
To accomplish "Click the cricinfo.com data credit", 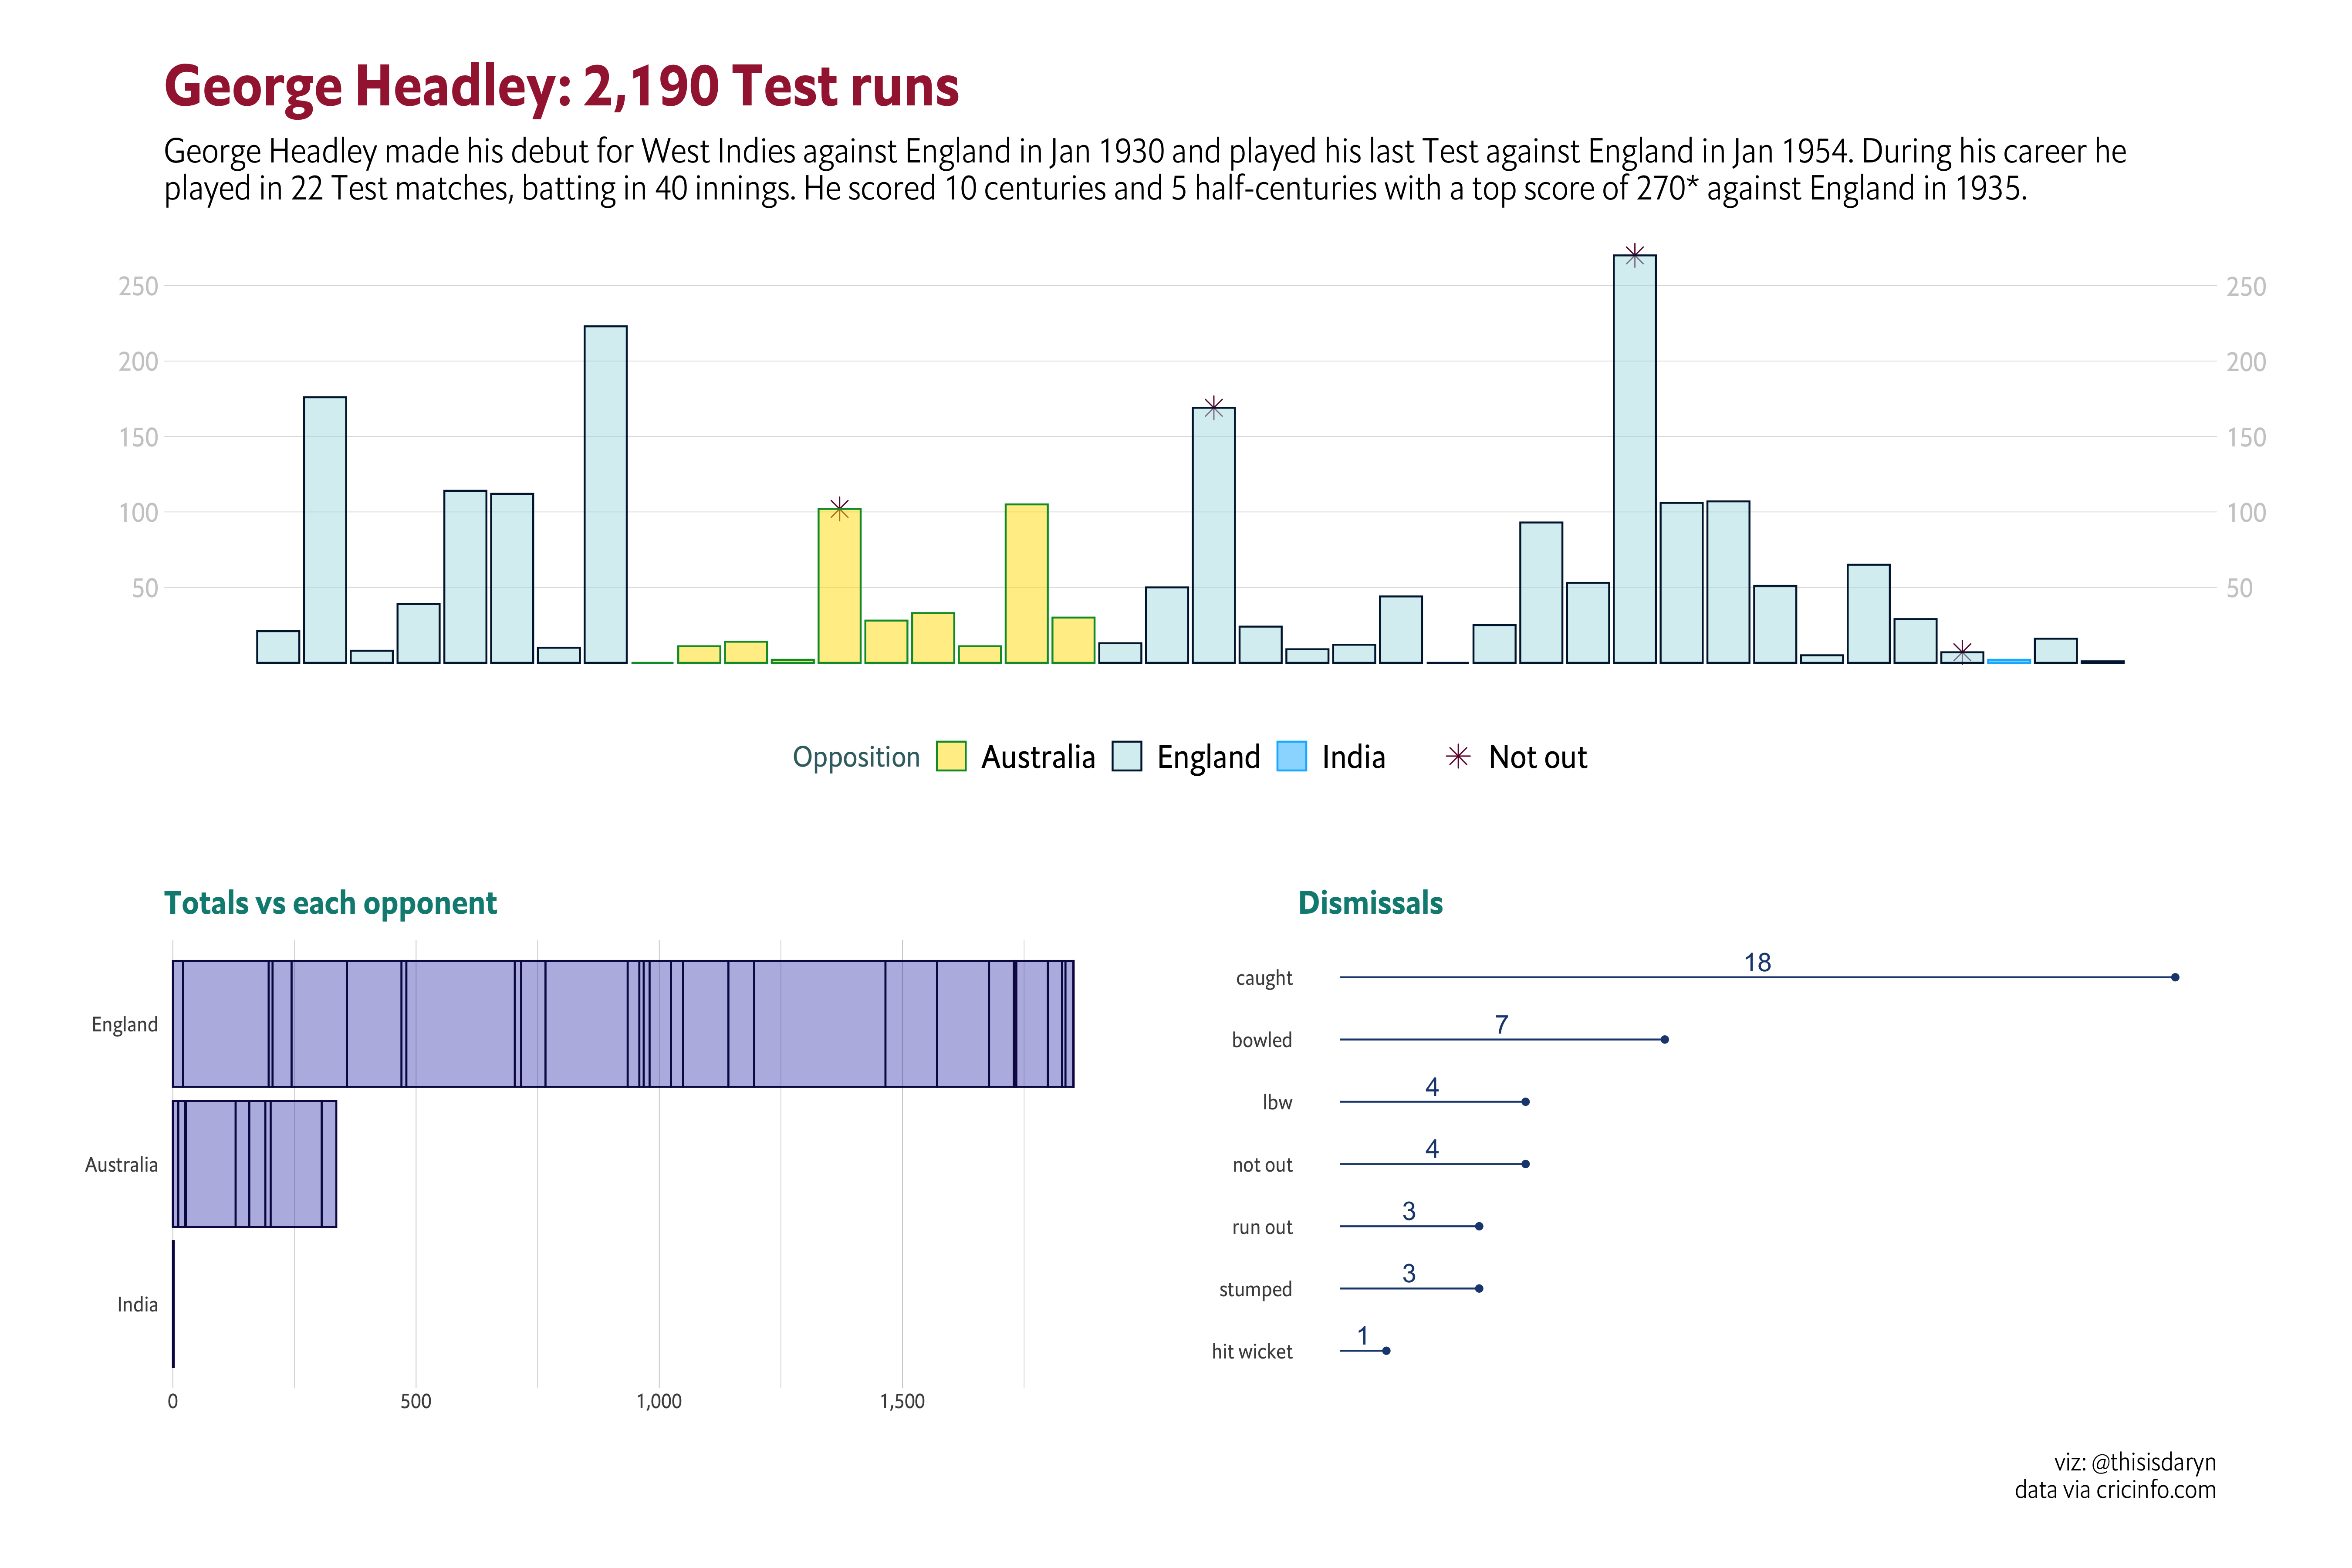I will point(2155,1490).
